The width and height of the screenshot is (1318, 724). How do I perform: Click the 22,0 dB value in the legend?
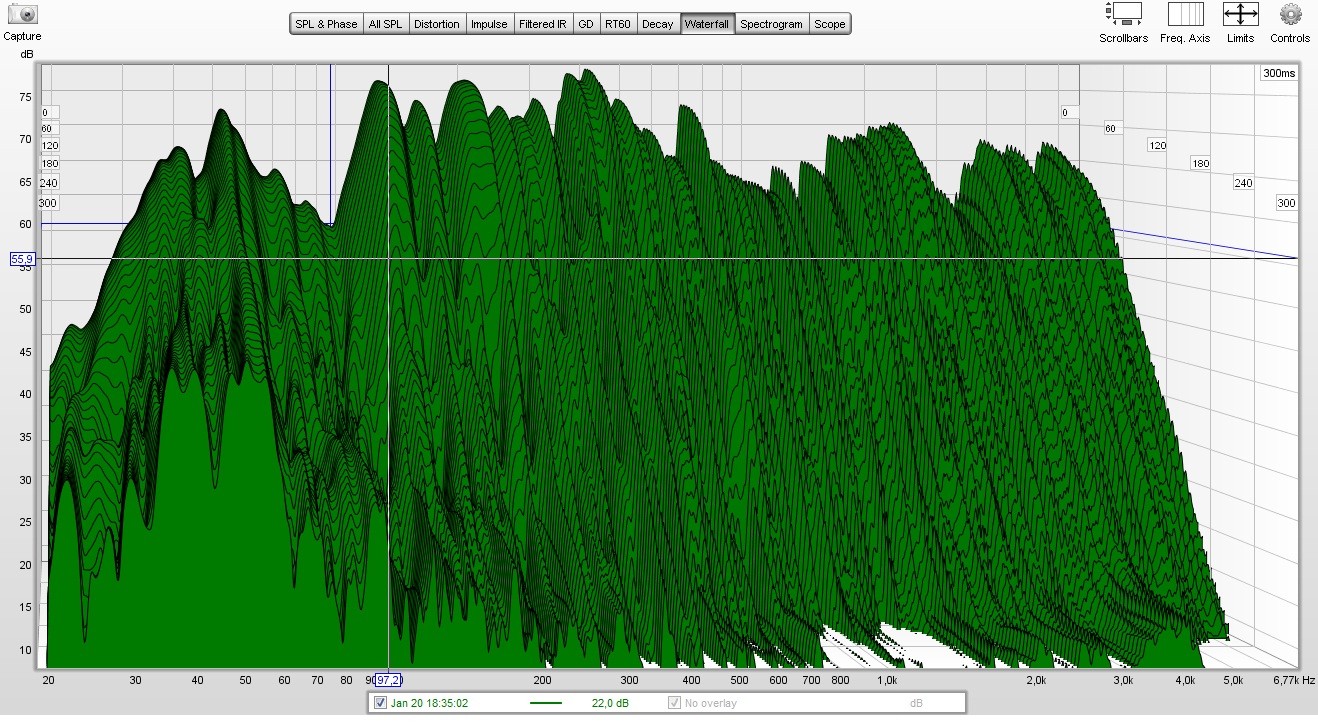[610, 703]
